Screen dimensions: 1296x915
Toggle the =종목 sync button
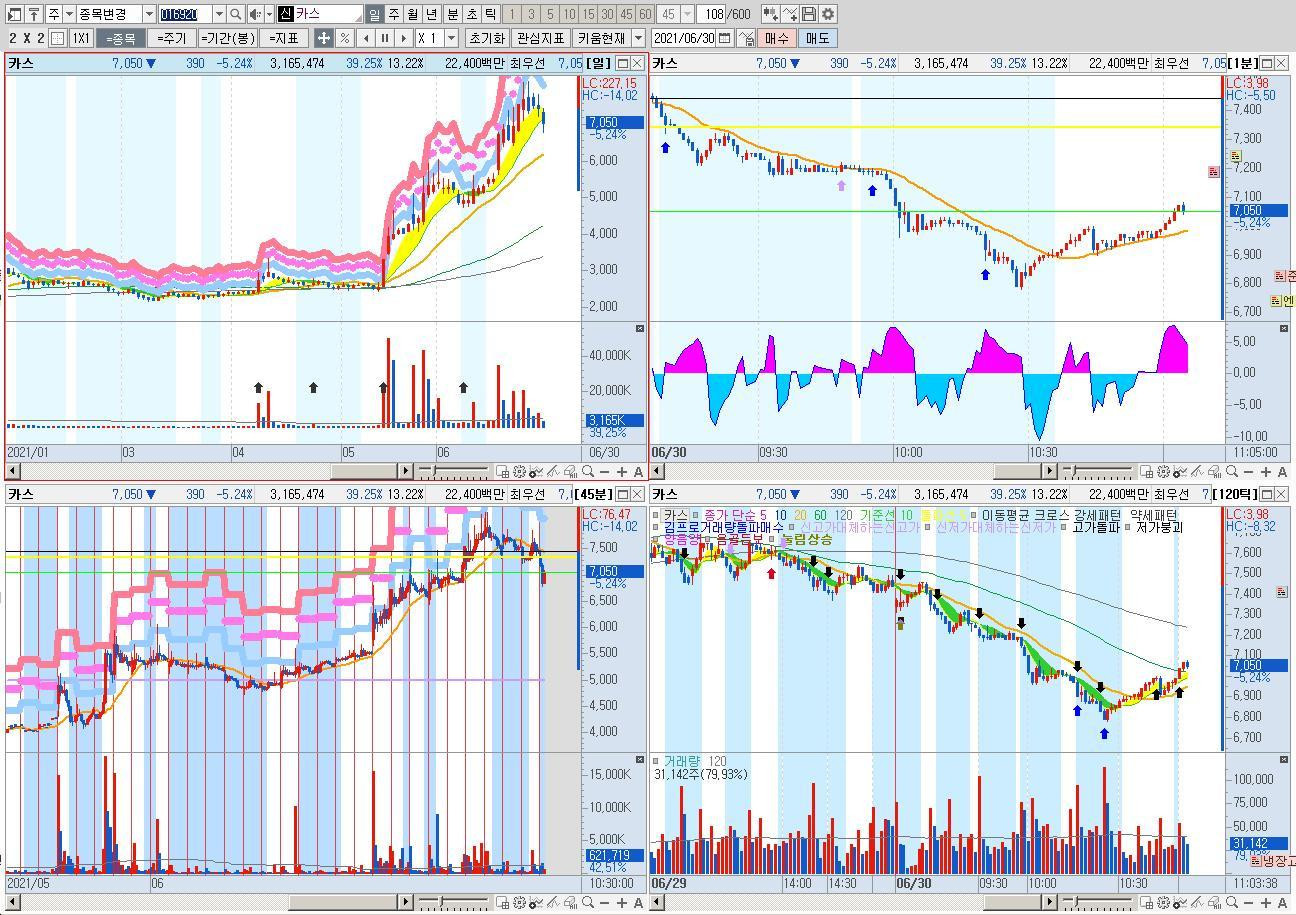[x=120, y=38]
